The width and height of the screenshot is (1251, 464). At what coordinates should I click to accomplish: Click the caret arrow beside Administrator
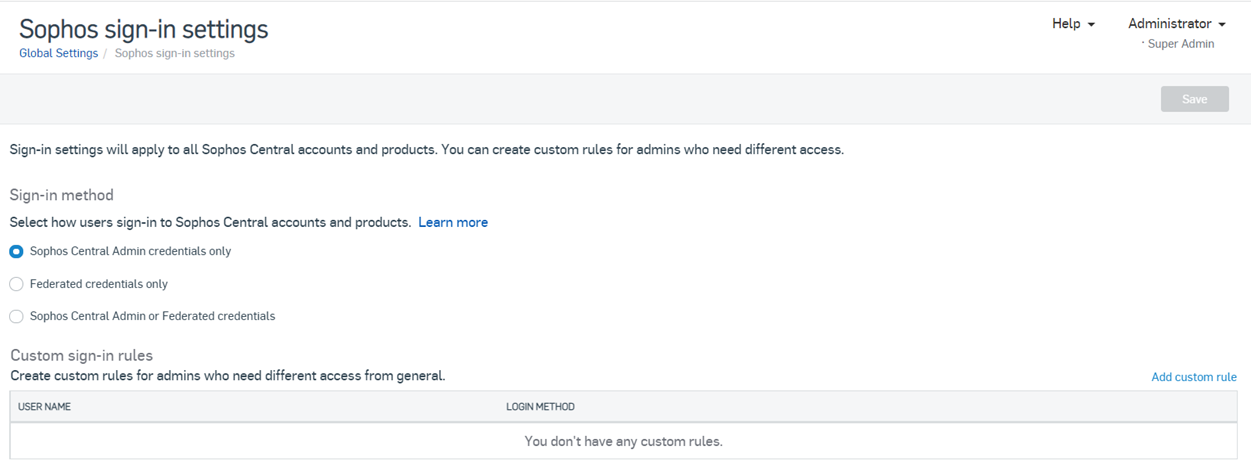pyautogui.click(x=1222, y=25)
